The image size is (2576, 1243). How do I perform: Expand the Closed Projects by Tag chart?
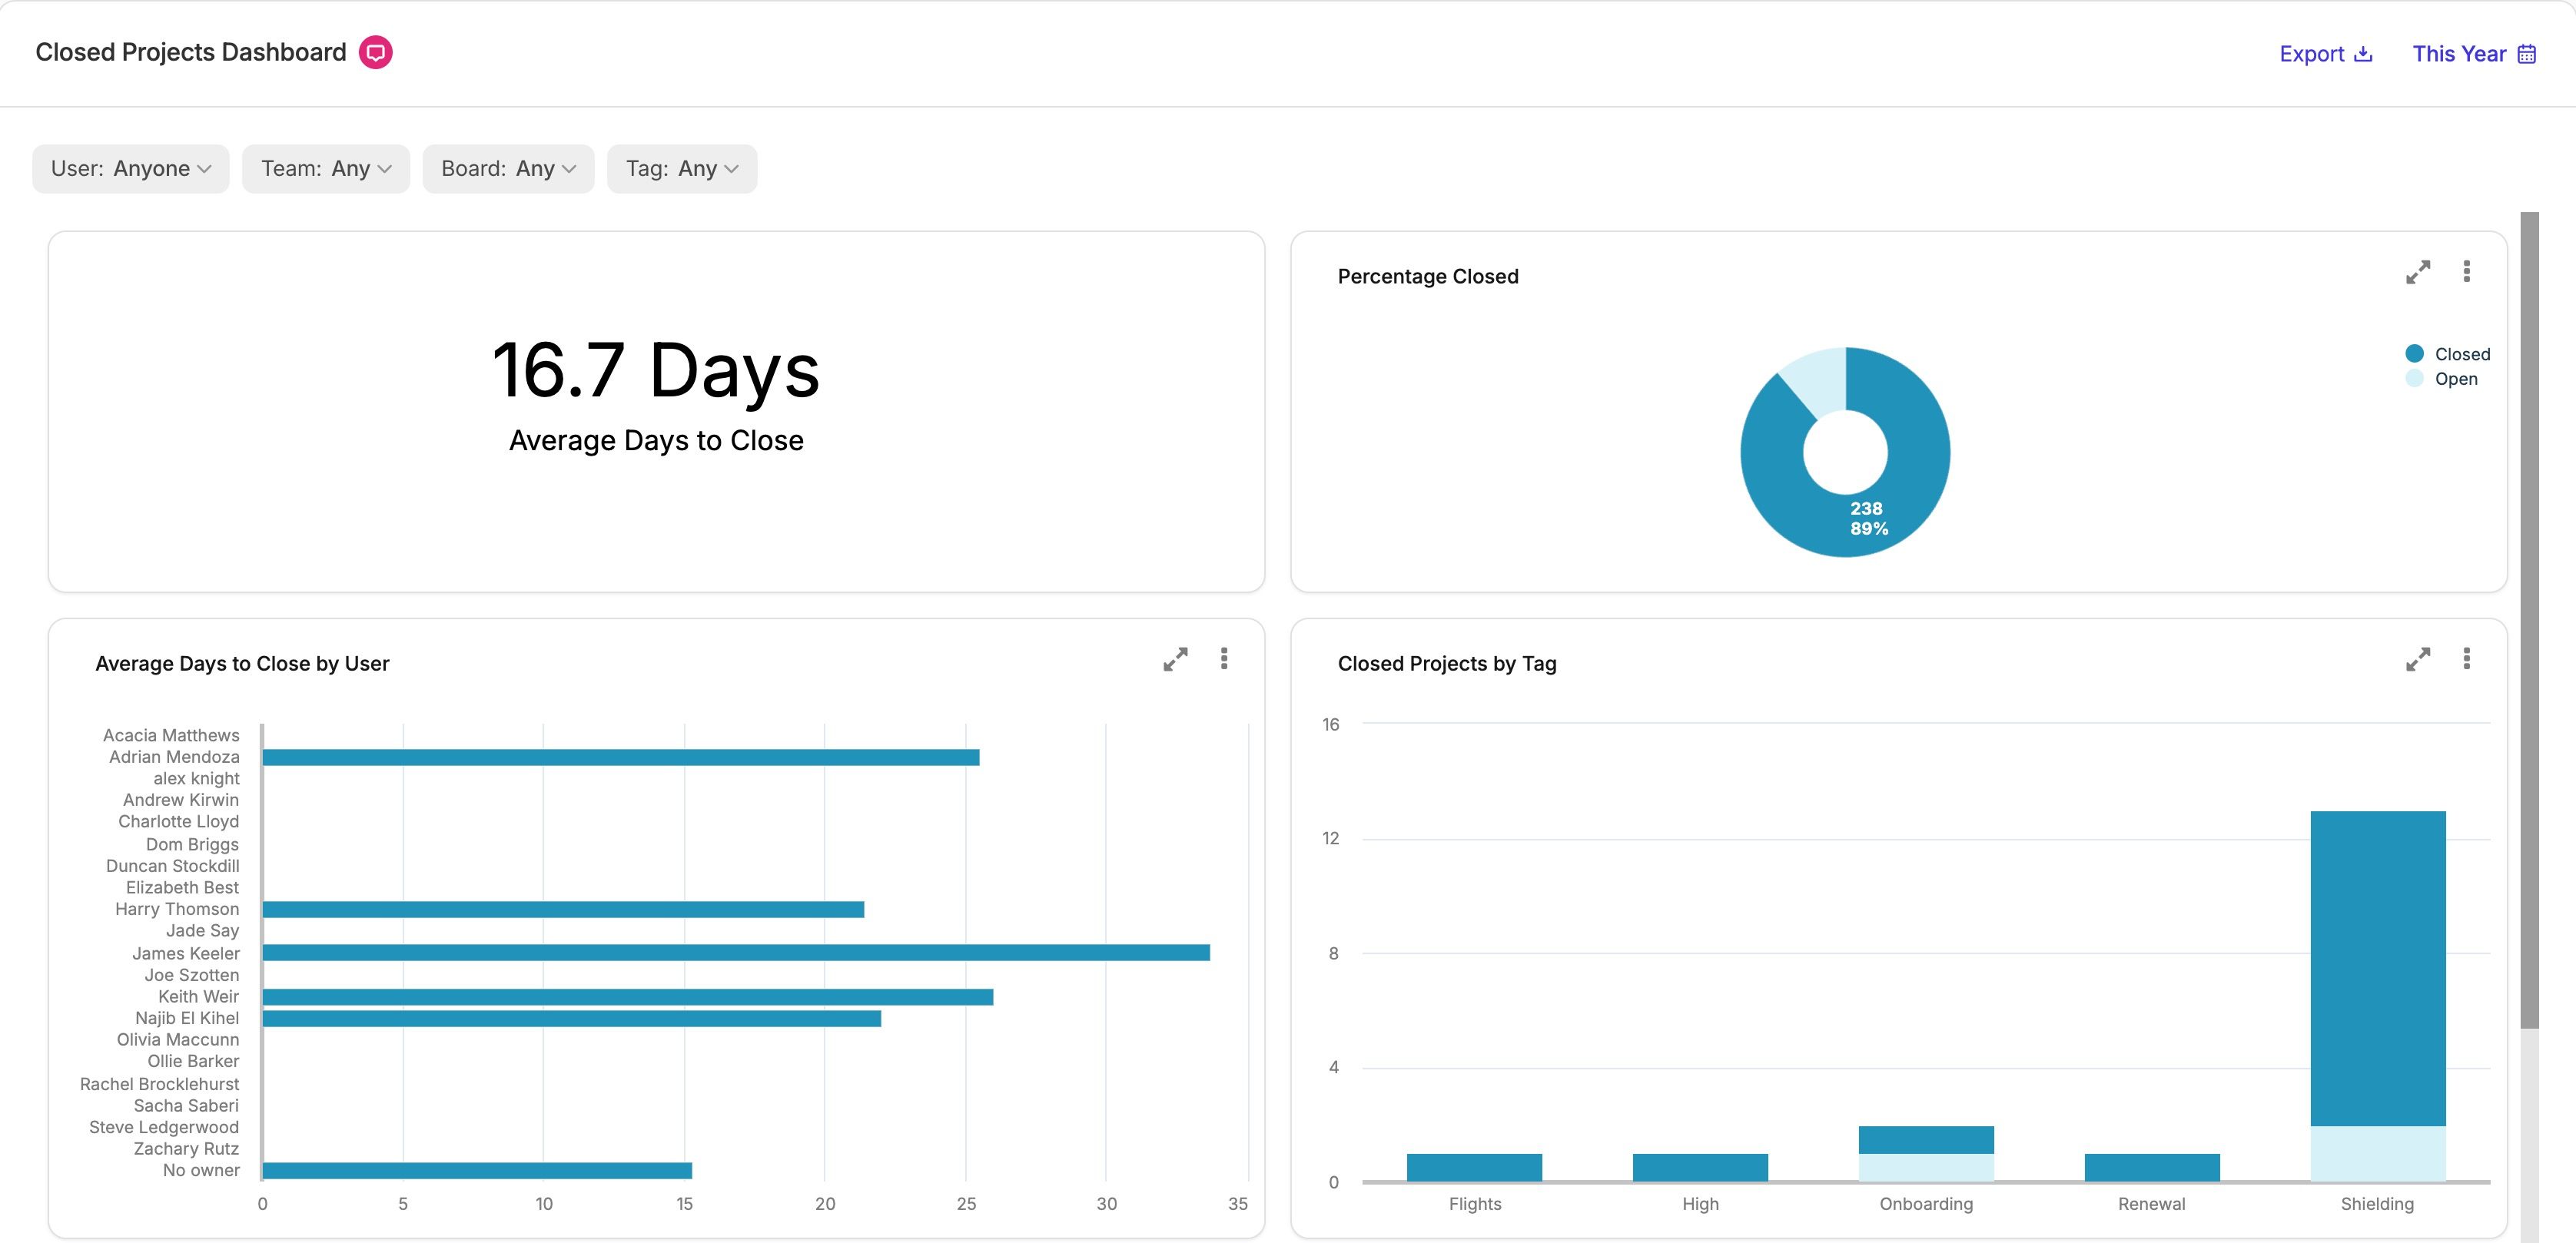[2418, 659]
